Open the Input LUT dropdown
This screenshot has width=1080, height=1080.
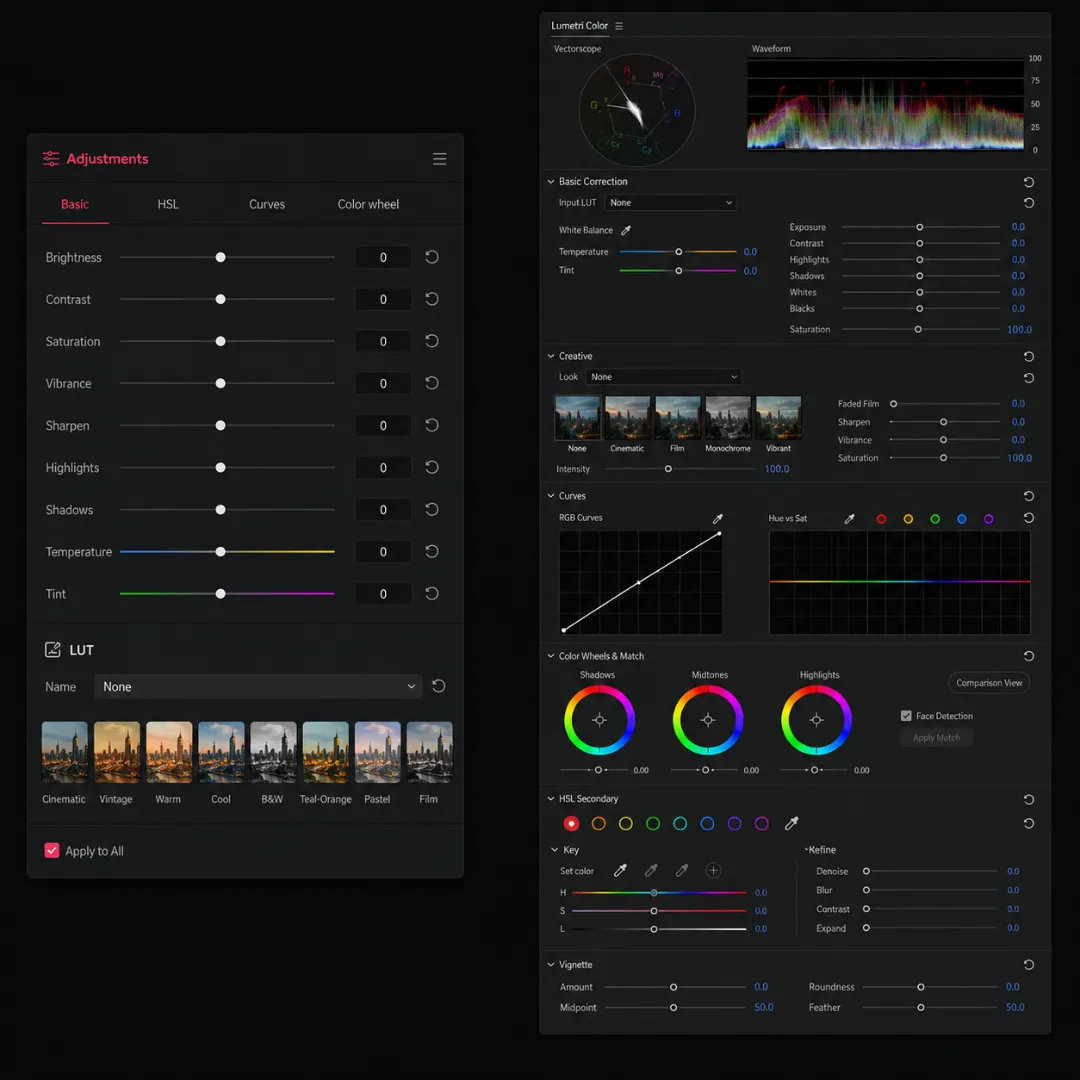[x=670, y=202]
